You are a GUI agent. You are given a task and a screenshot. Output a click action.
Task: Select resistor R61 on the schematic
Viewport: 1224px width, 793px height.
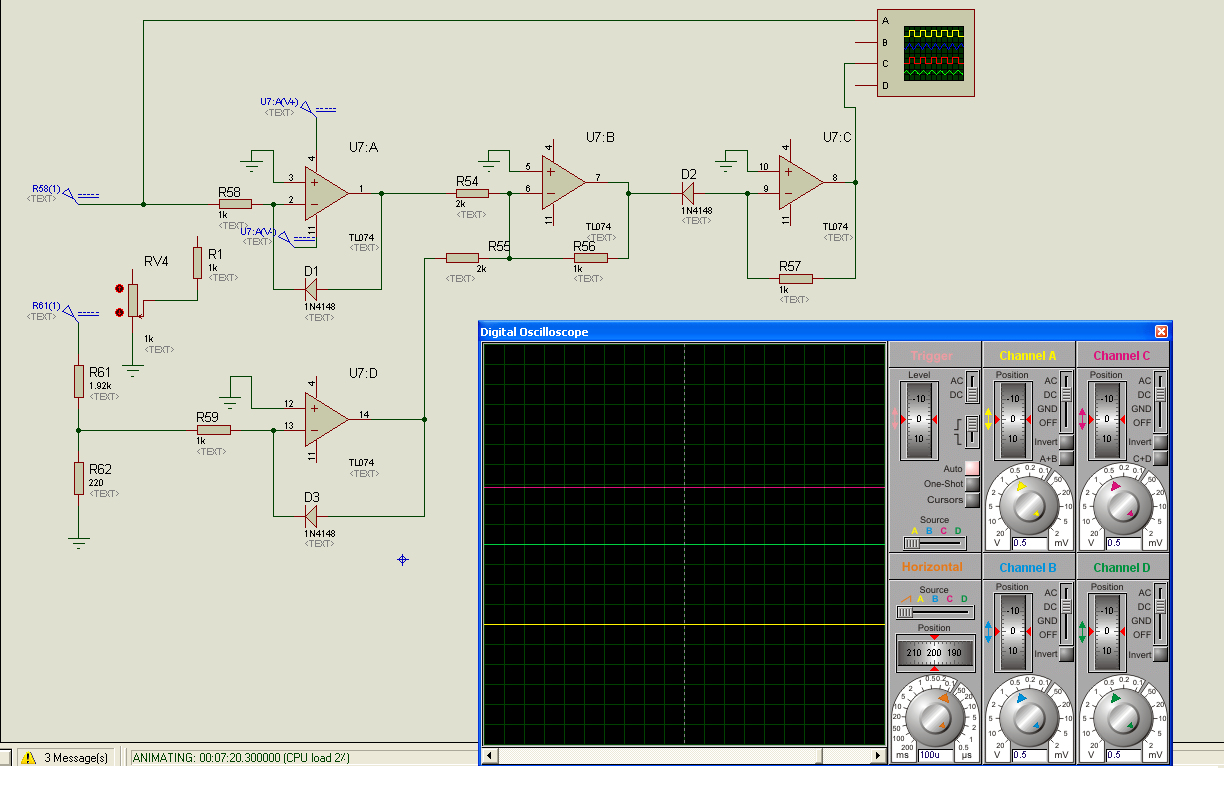click(x=78, y=381)
